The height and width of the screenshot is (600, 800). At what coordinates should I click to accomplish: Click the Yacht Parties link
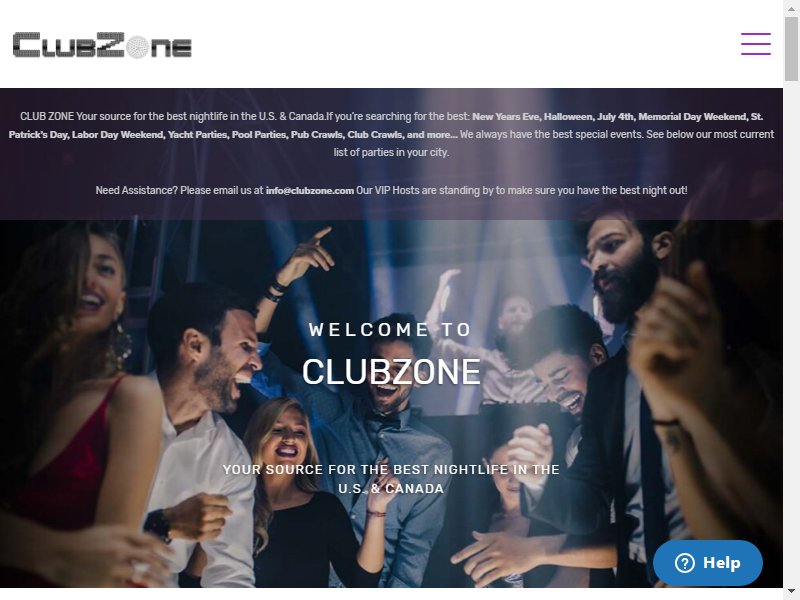pyautogui.click(x=197, y=135)
